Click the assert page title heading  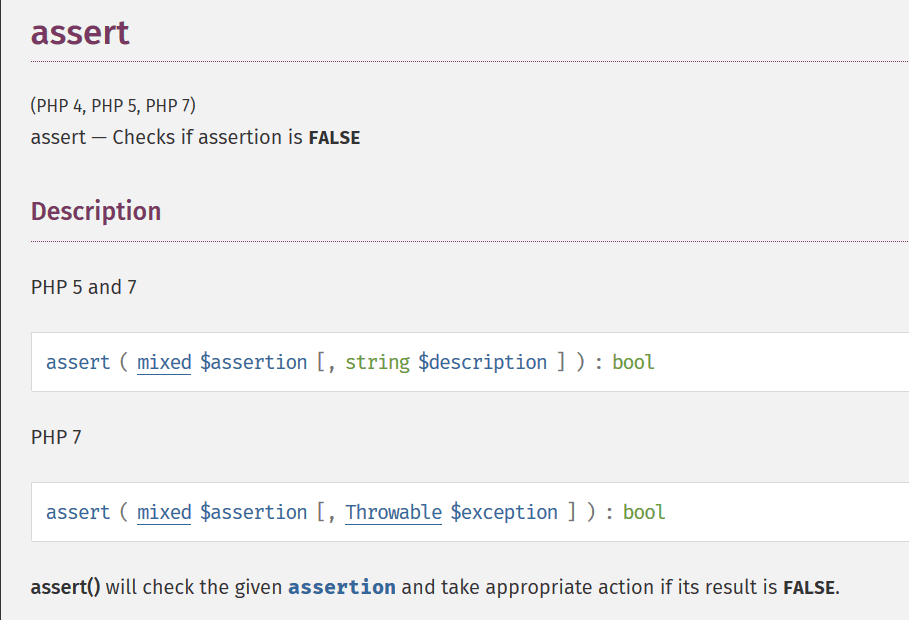[80, 33]
